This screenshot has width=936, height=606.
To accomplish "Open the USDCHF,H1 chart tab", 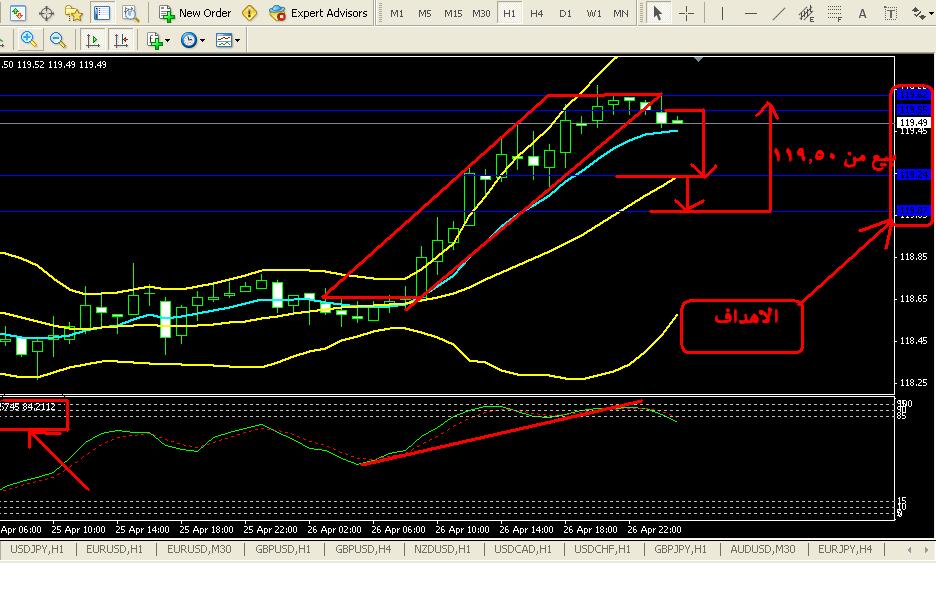I will (602, 549).
